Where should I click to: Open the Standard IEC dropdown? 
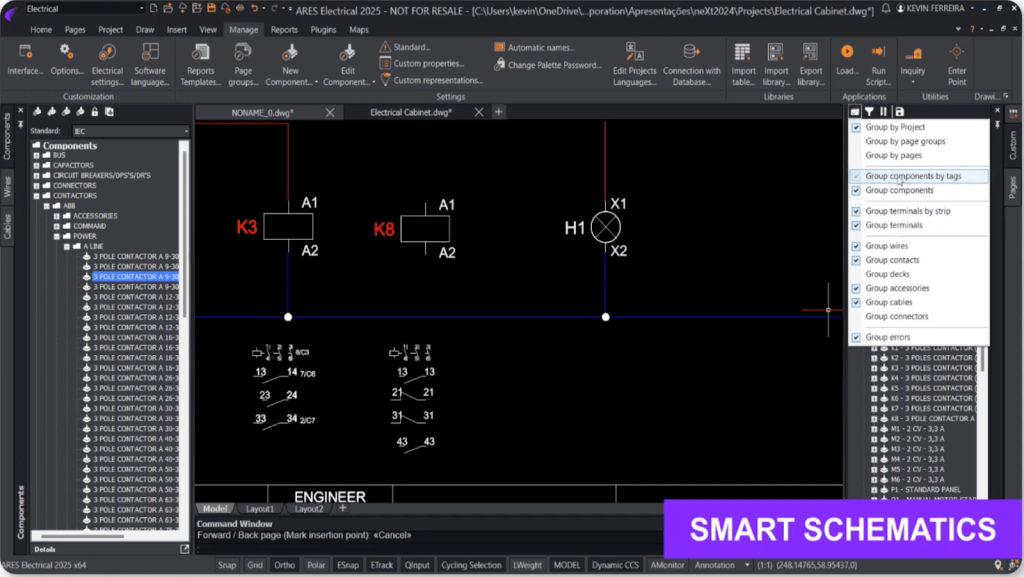pyautogui.click(x=185, y=131)
